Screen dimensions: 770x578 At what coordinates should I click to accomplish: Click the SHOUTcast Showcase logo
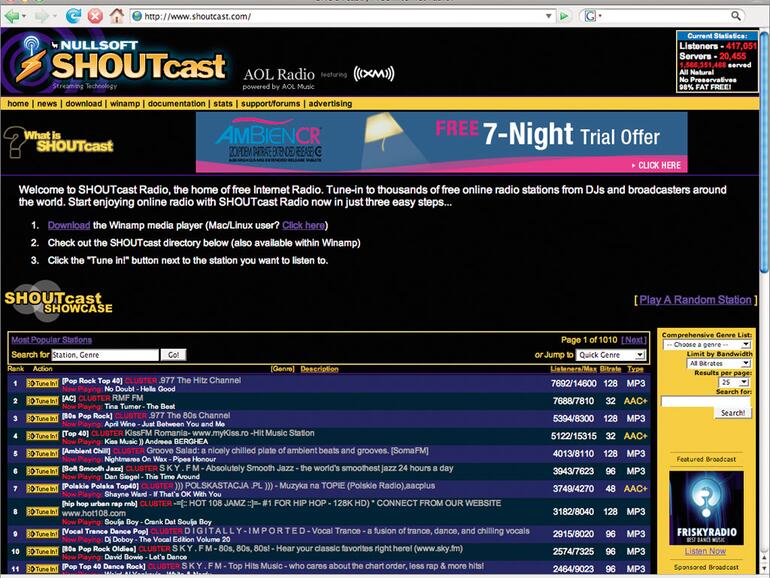[58, 301]
